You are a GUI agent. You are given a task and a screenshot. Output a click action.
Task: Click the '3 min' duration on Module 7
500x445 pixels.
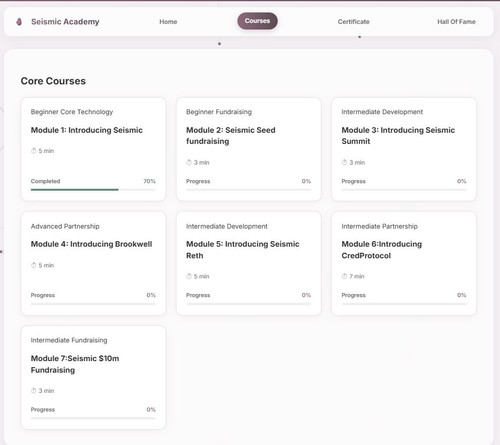pos(46,391)
